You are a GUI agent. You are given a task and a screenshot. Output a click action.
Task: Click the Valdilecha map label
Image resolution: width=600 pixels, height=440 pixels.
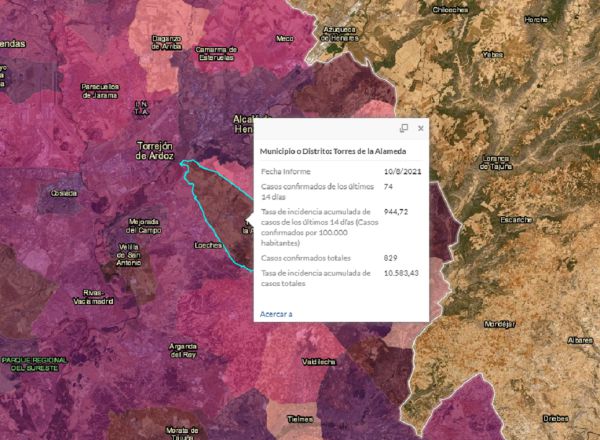[x=319, y=362]
